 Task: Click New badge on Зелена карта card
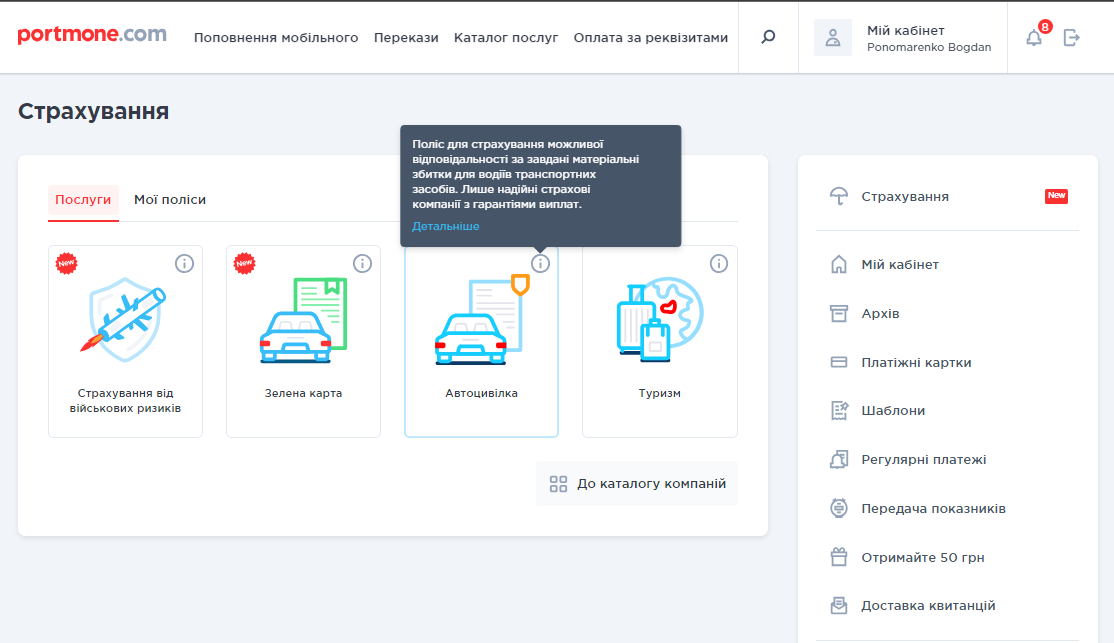point(244,264)
